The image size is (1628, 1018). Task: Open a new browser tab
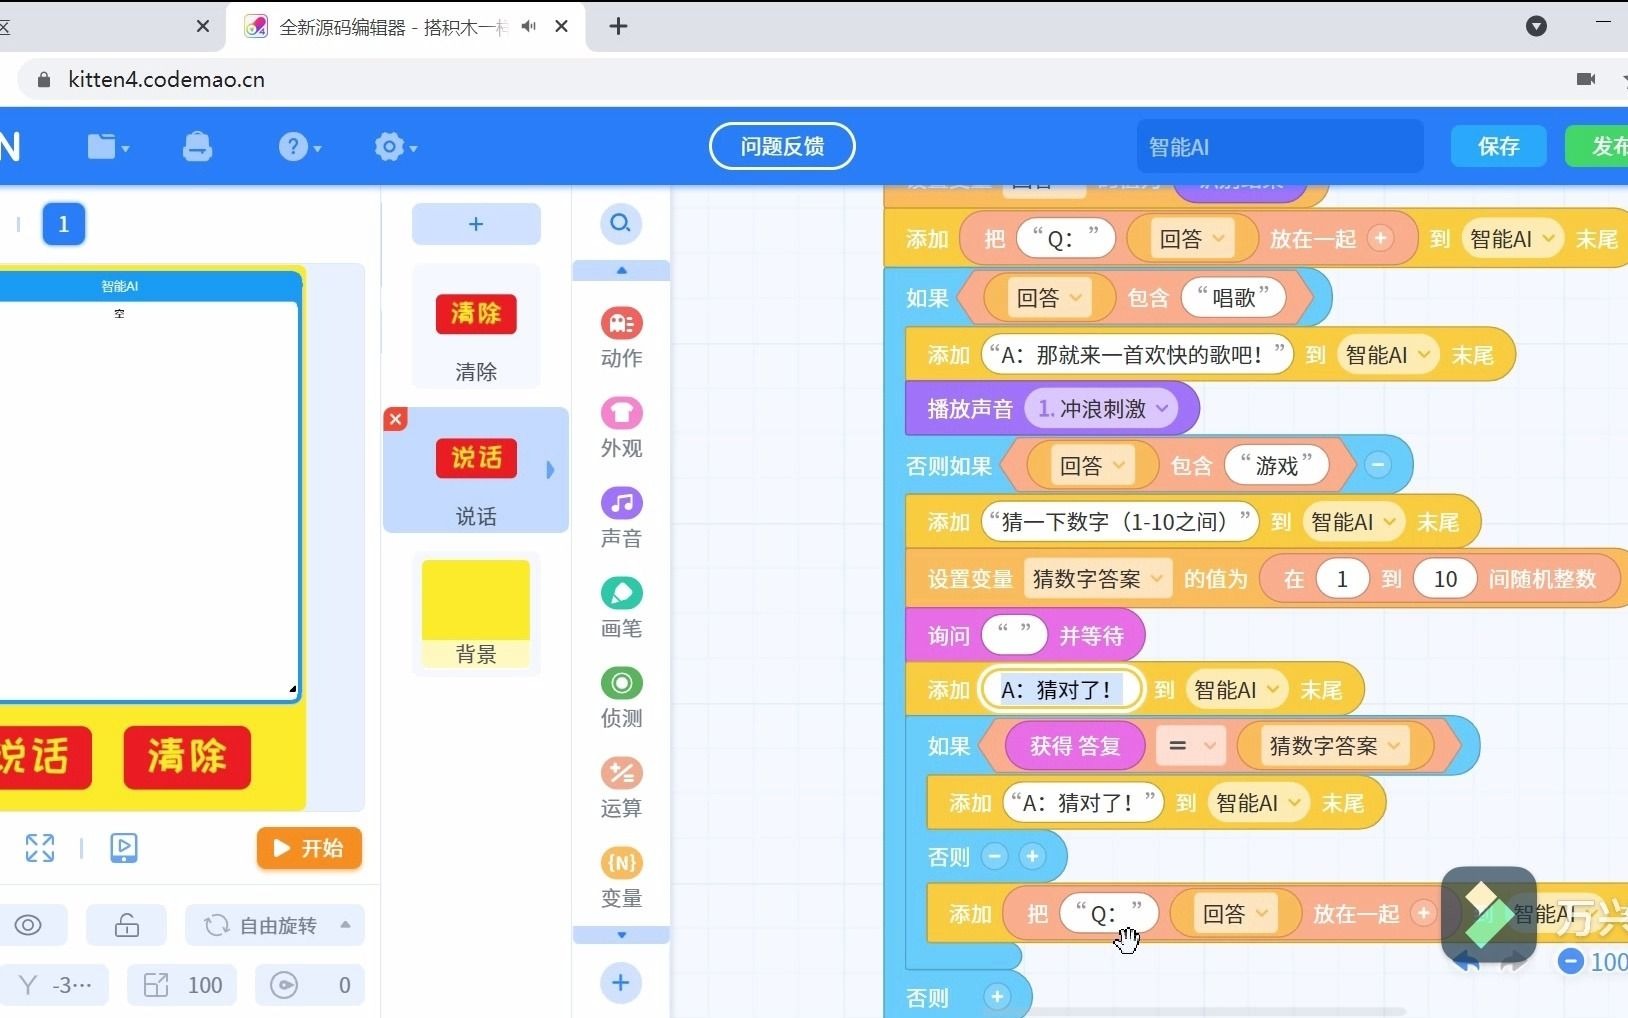point(618,26)
